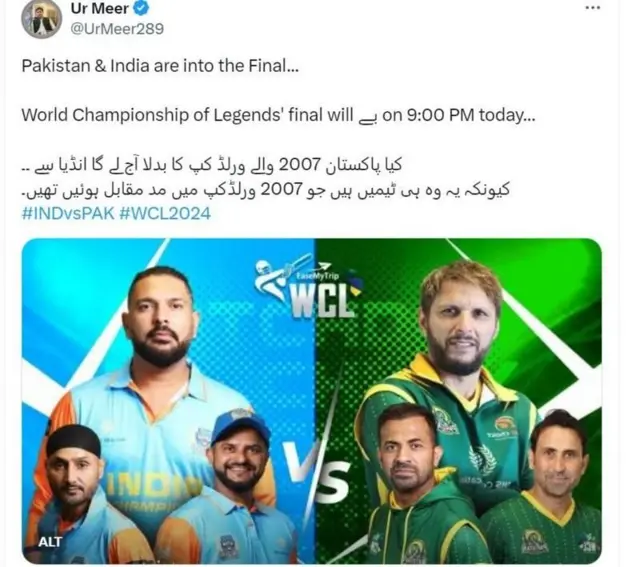Click the Ur Meer display name
The width and height of the screenshot is (640, 567).
click(100, 8)
